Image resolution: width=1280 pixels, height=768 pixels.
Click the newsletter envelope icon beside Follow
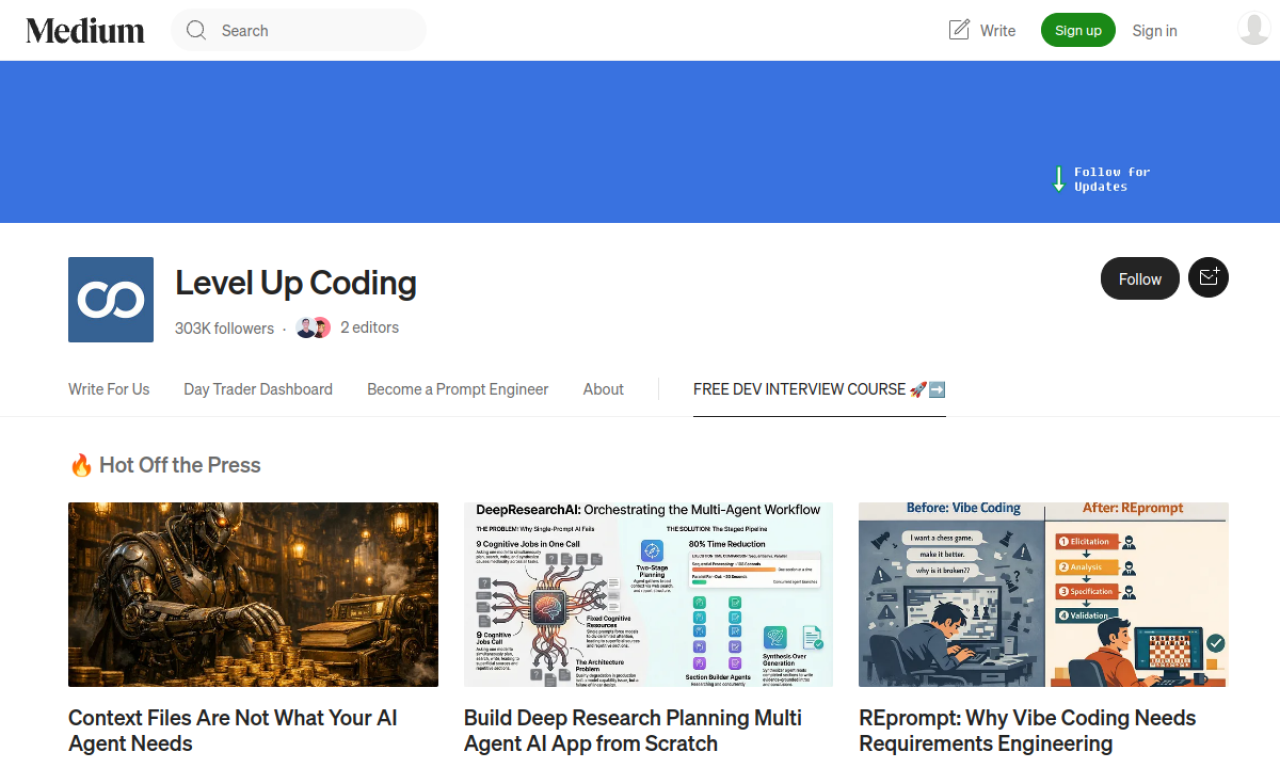[1208, 277]
